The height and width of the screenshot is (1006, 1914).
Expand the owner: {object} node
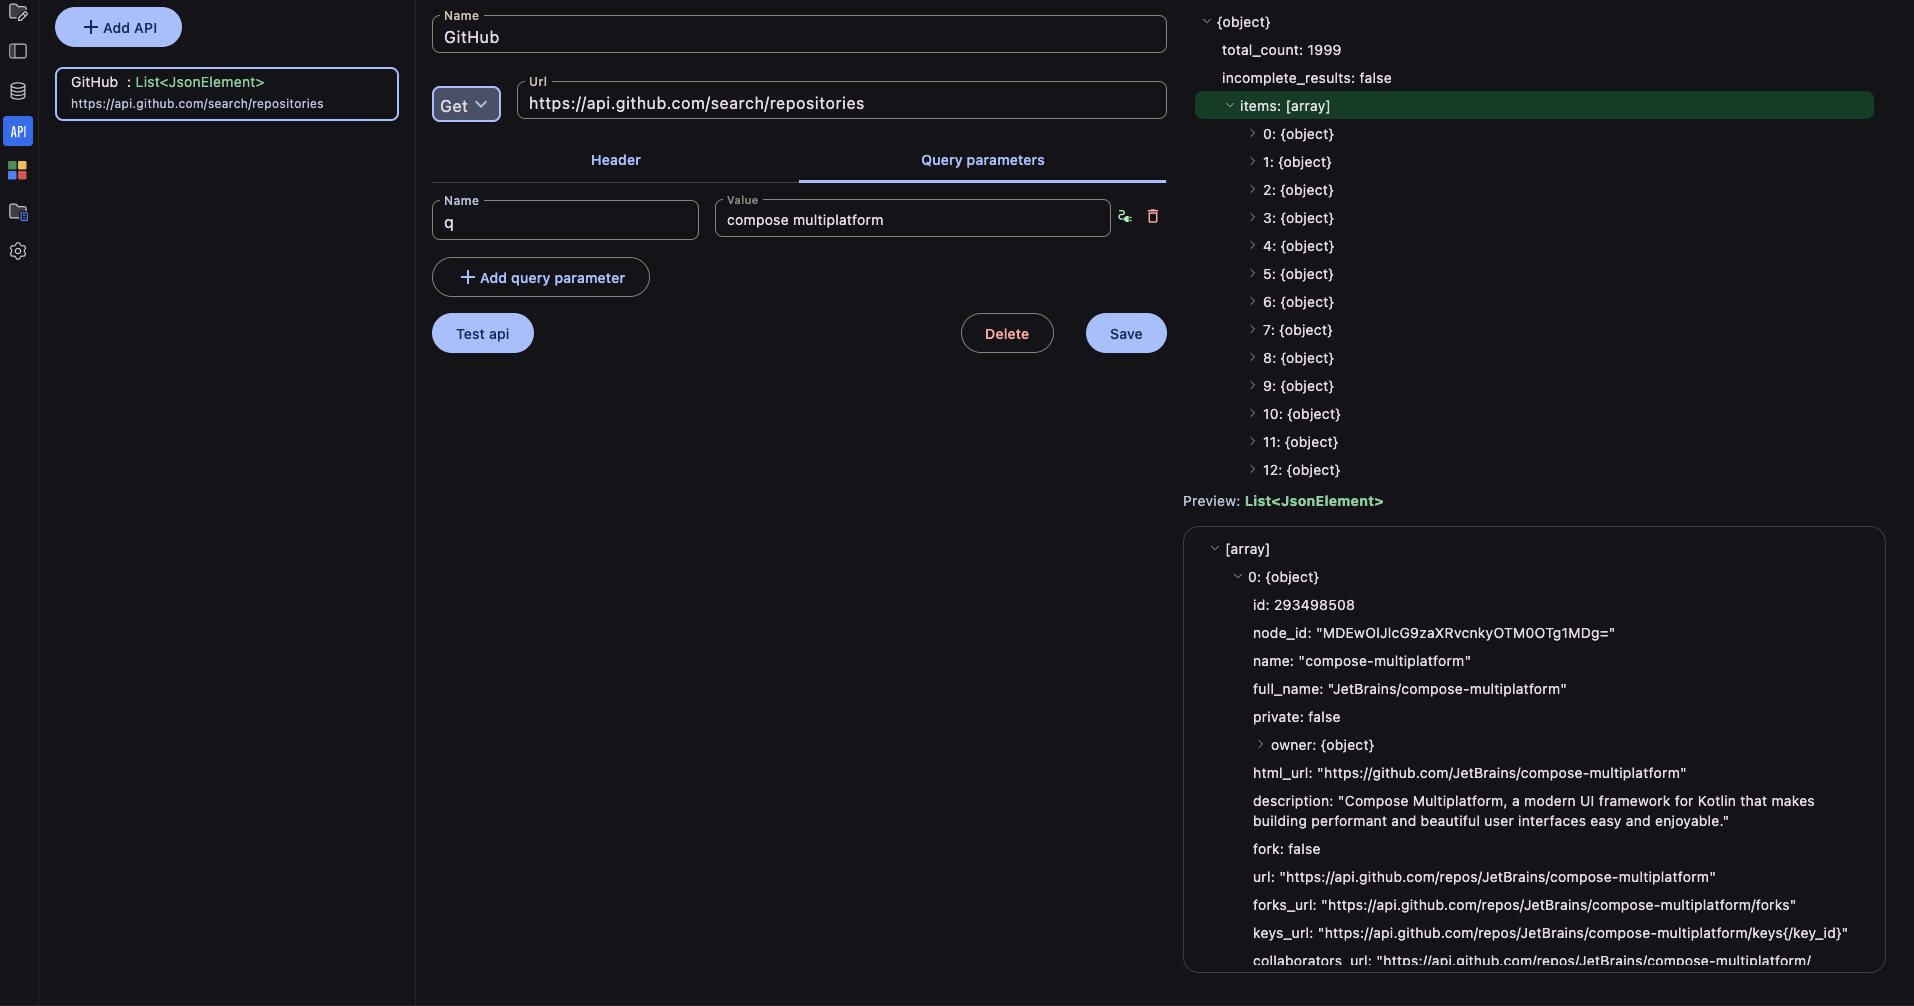coord(1260,745)
